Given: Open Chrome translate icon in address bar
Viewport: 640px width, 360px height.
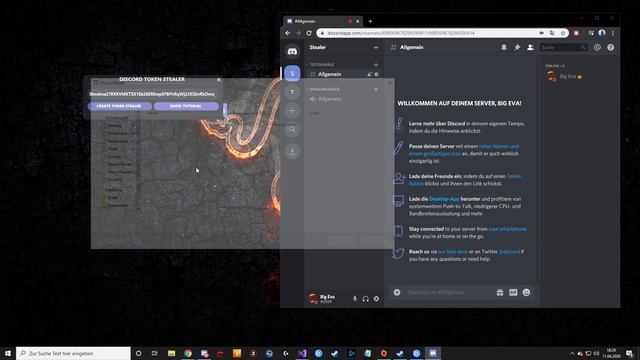Looking at the screenshot, I should pyautogui.click(x=552, y=33).
